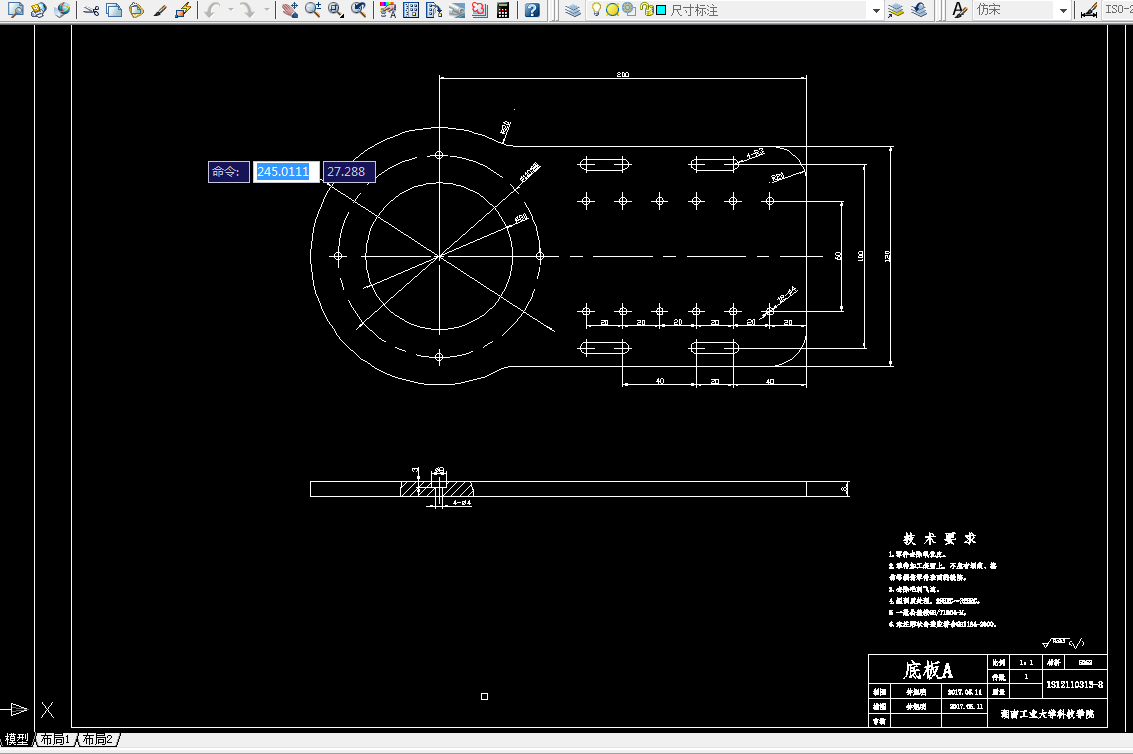The width and height of the screenshot is (1133, 754).
Task: Click the drawing number in title block
Action: 1074,684
